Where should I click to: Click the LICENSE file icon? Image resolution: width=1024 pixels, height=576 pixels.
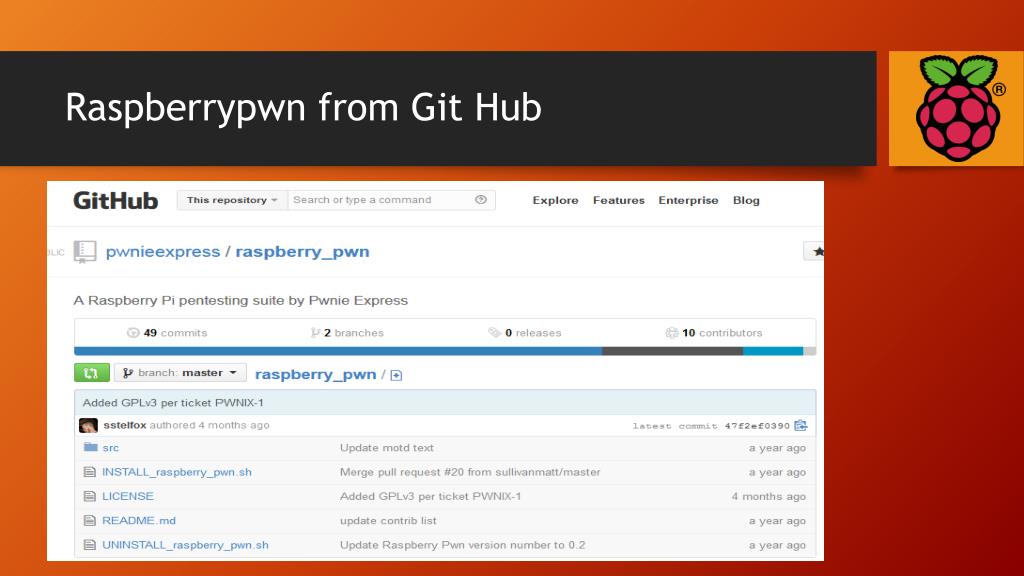[89, 496]
